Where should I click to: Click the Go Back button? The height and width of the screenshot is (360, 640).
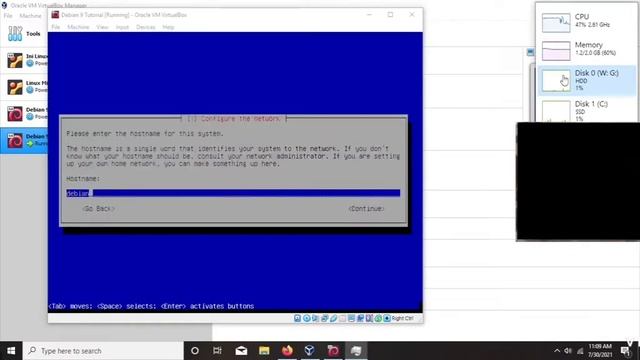pyautogui.click(x=98, y=209)
